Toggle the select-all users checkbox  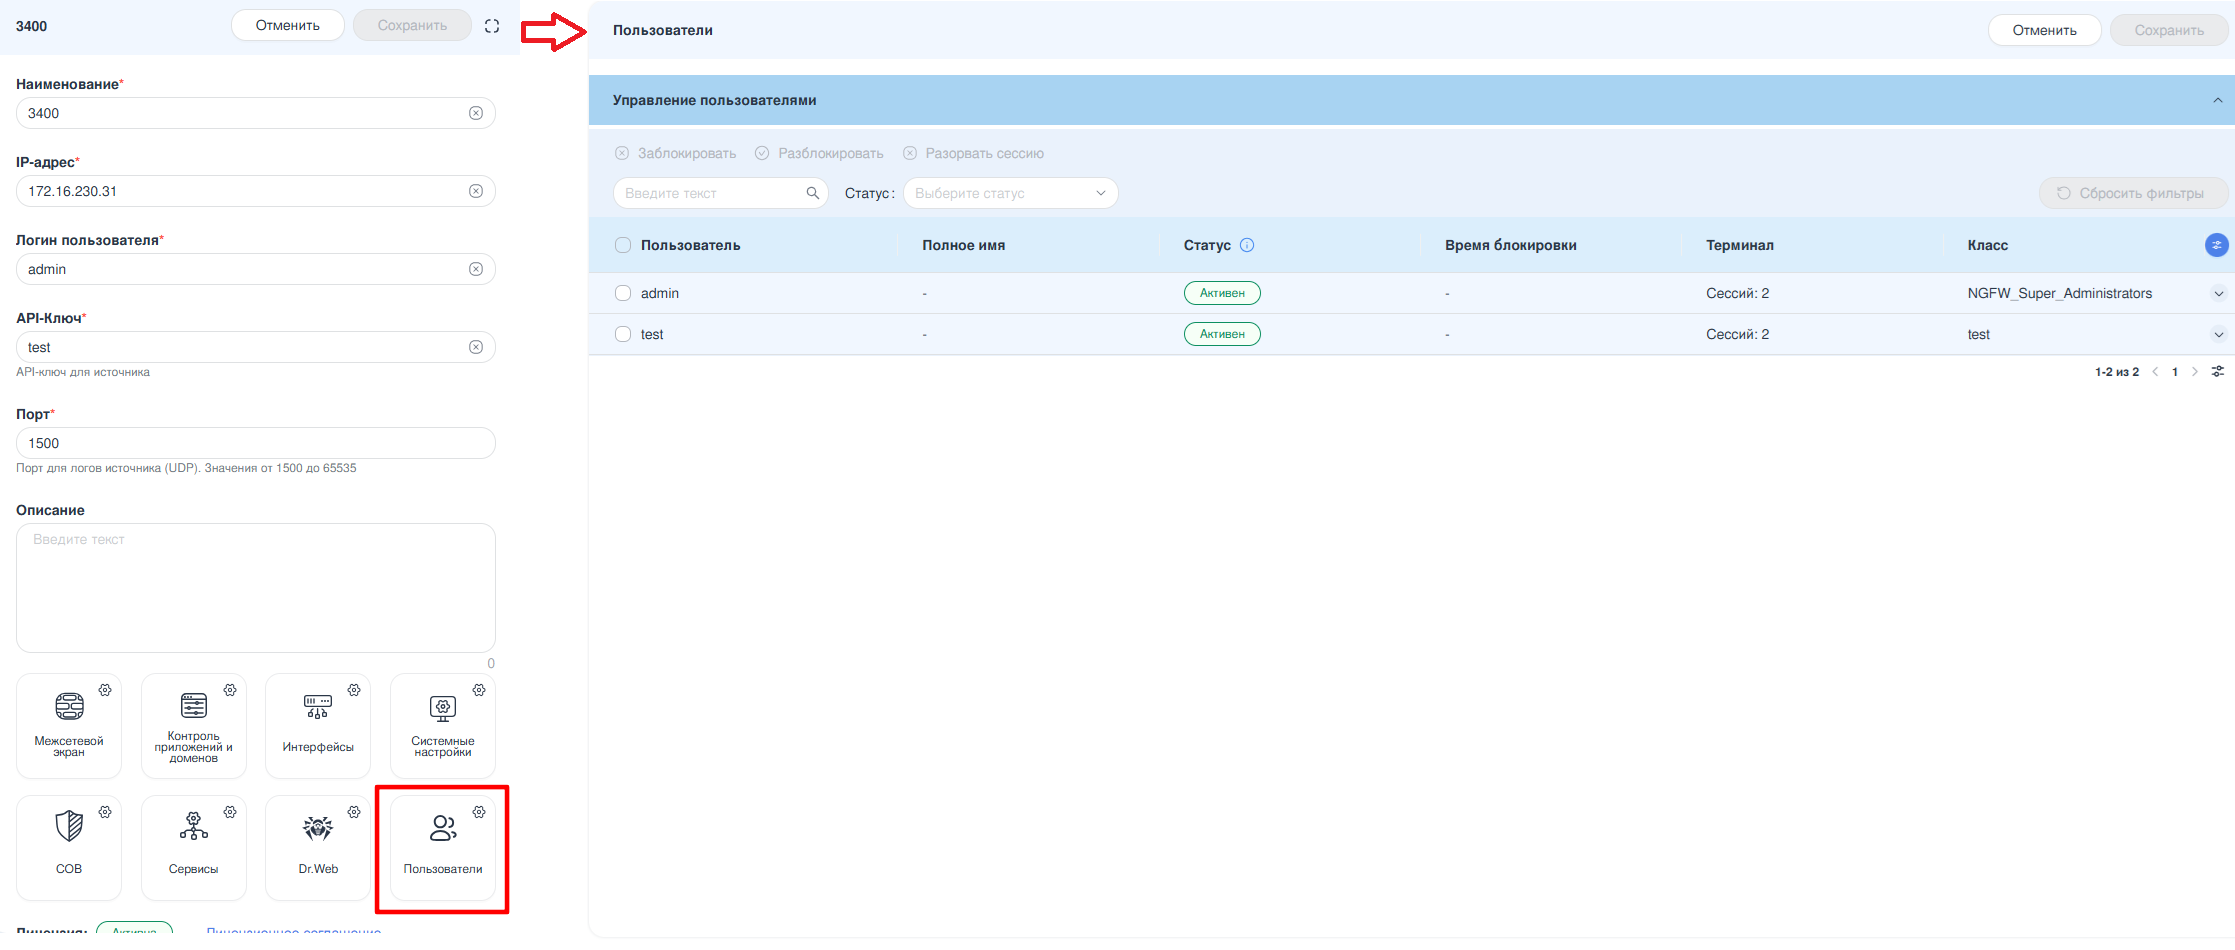coord(623,245)
